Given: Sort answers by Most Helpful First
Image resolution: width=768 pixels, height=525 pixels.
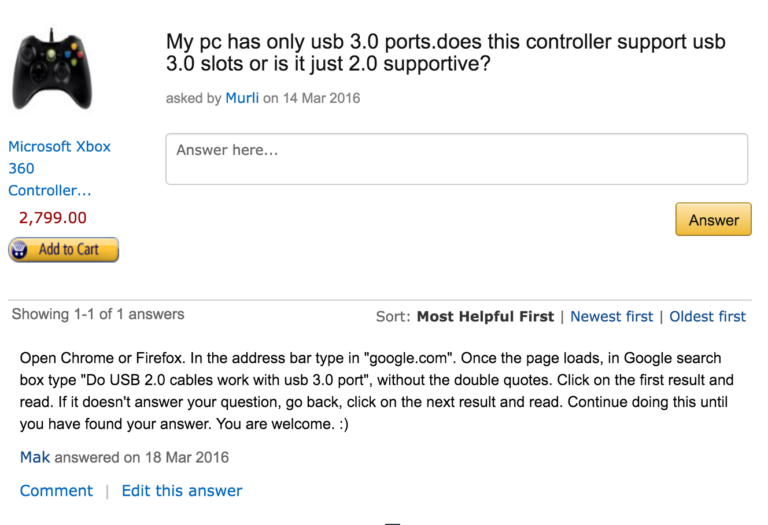Looking at the screenshot, I should (485, 316).
